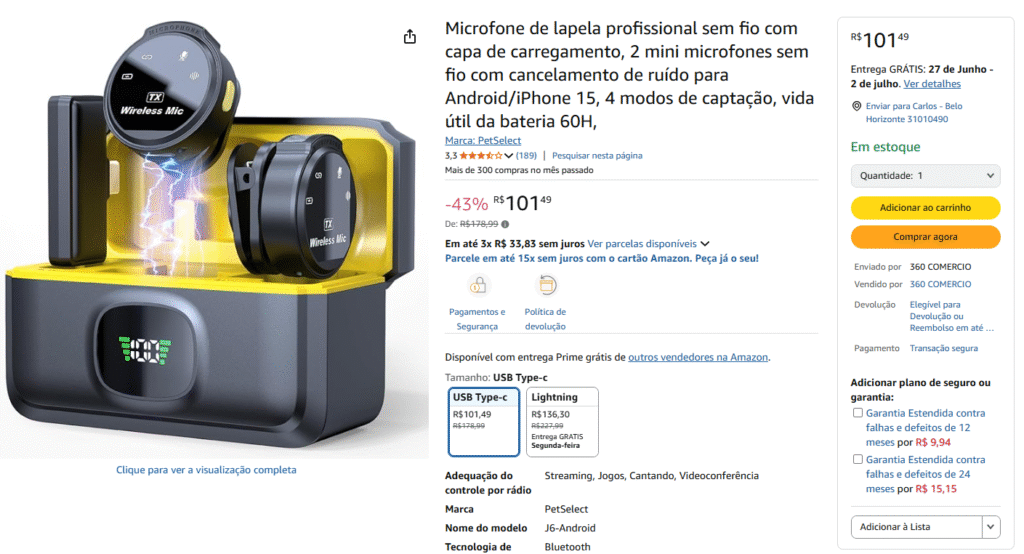
Task: Expand the Adicionar à Lista dropdown arrow
Action: click(x=991, y=527)
